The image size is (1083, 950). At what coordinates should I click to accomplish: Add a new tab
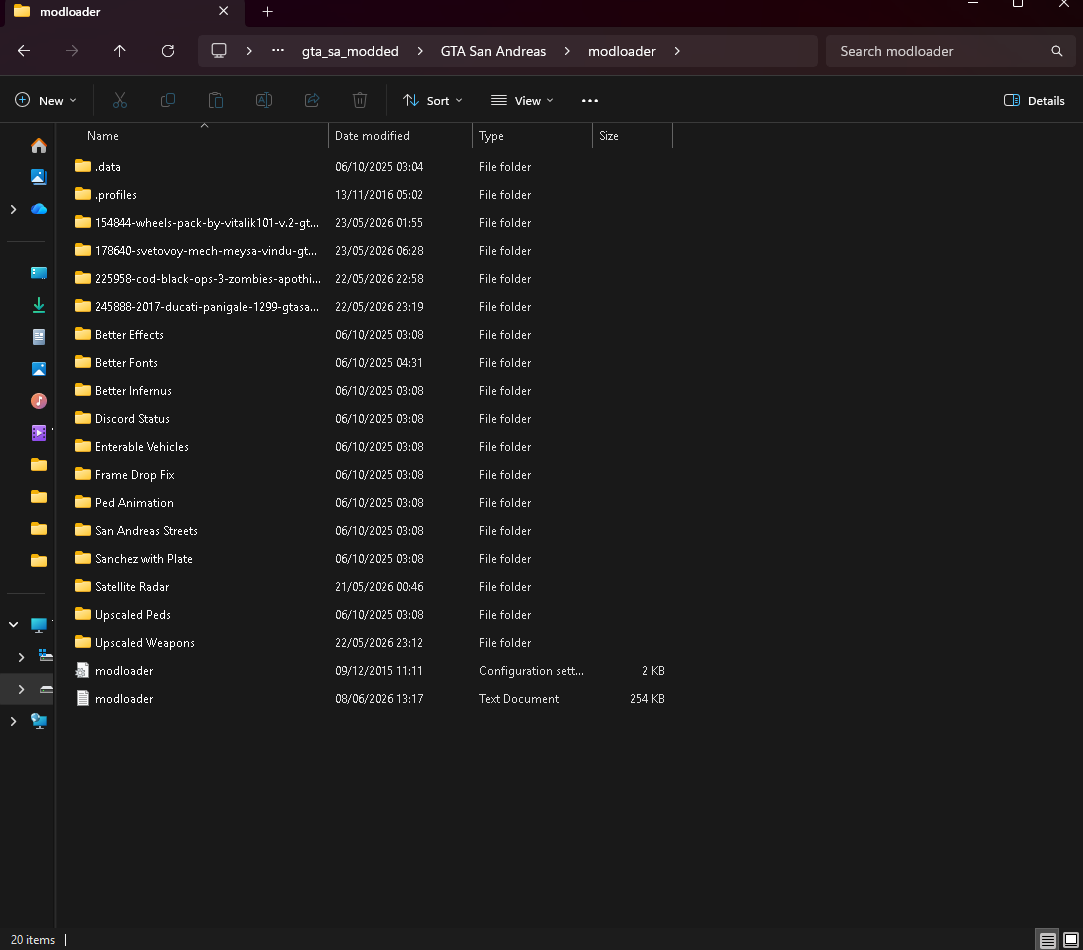267,12
